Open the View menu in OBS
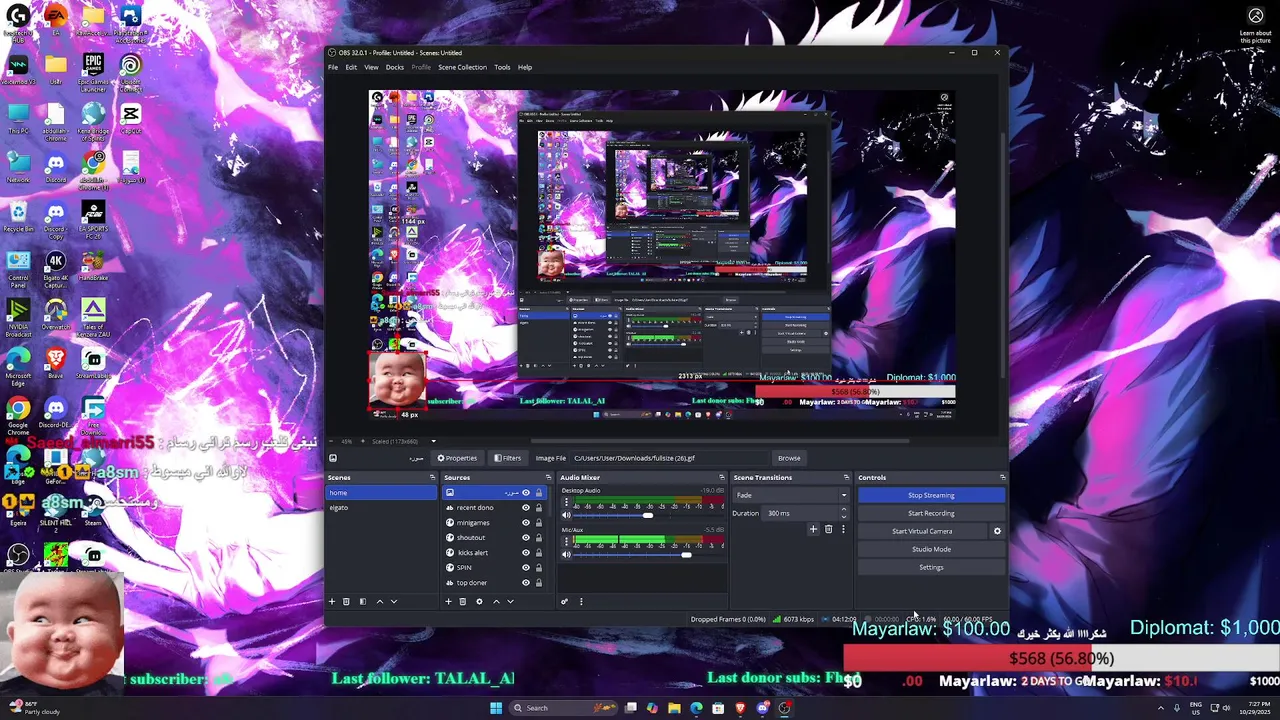 click(371, 67)
